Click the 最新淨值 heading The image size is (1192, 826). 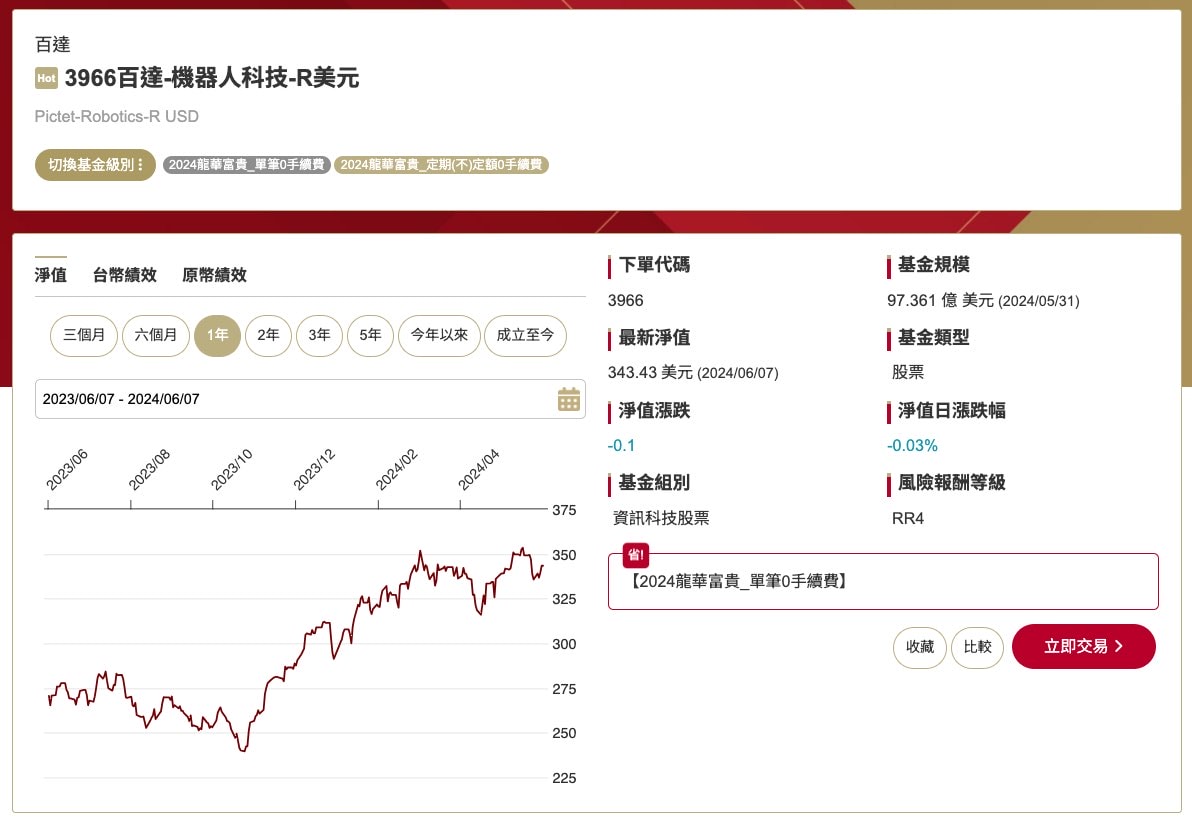click(x=655, y=337)
